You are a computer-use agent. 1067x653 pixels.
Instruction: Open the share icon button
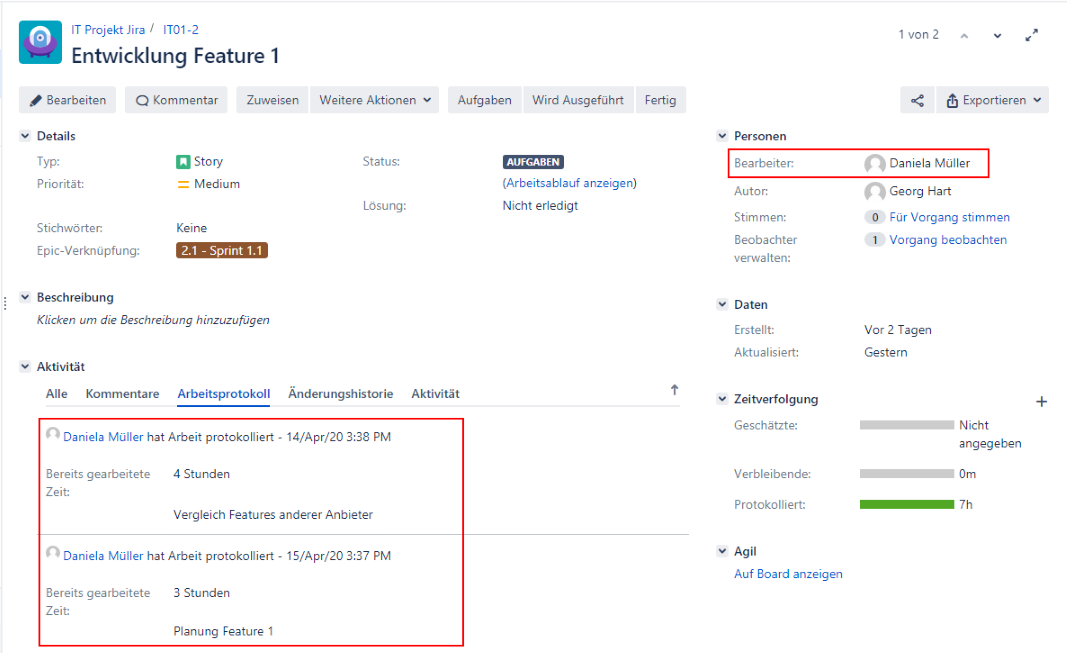[x=917, y=100]
